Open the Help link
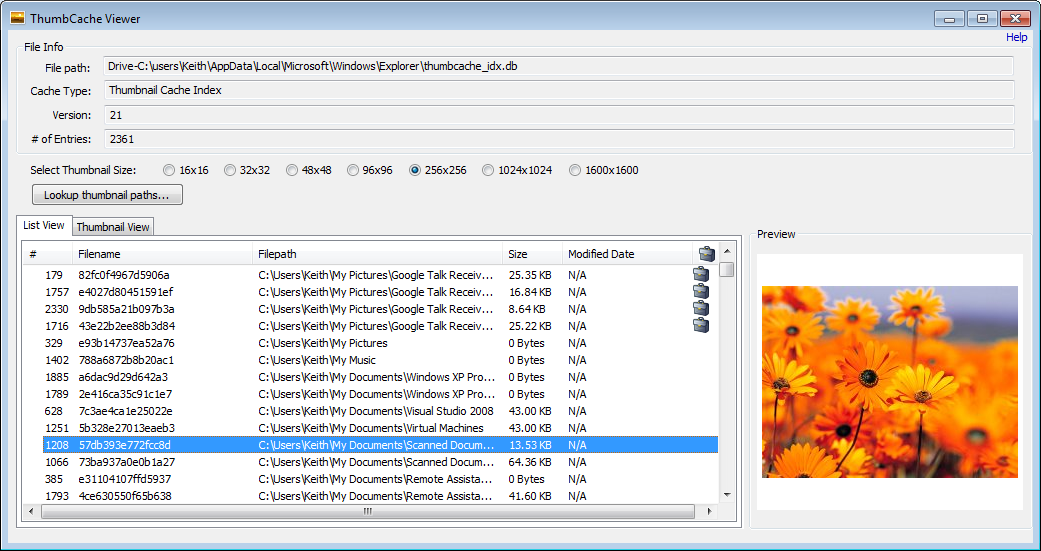The width and height of the screenshot is (1041, 551). (1016, 37)
